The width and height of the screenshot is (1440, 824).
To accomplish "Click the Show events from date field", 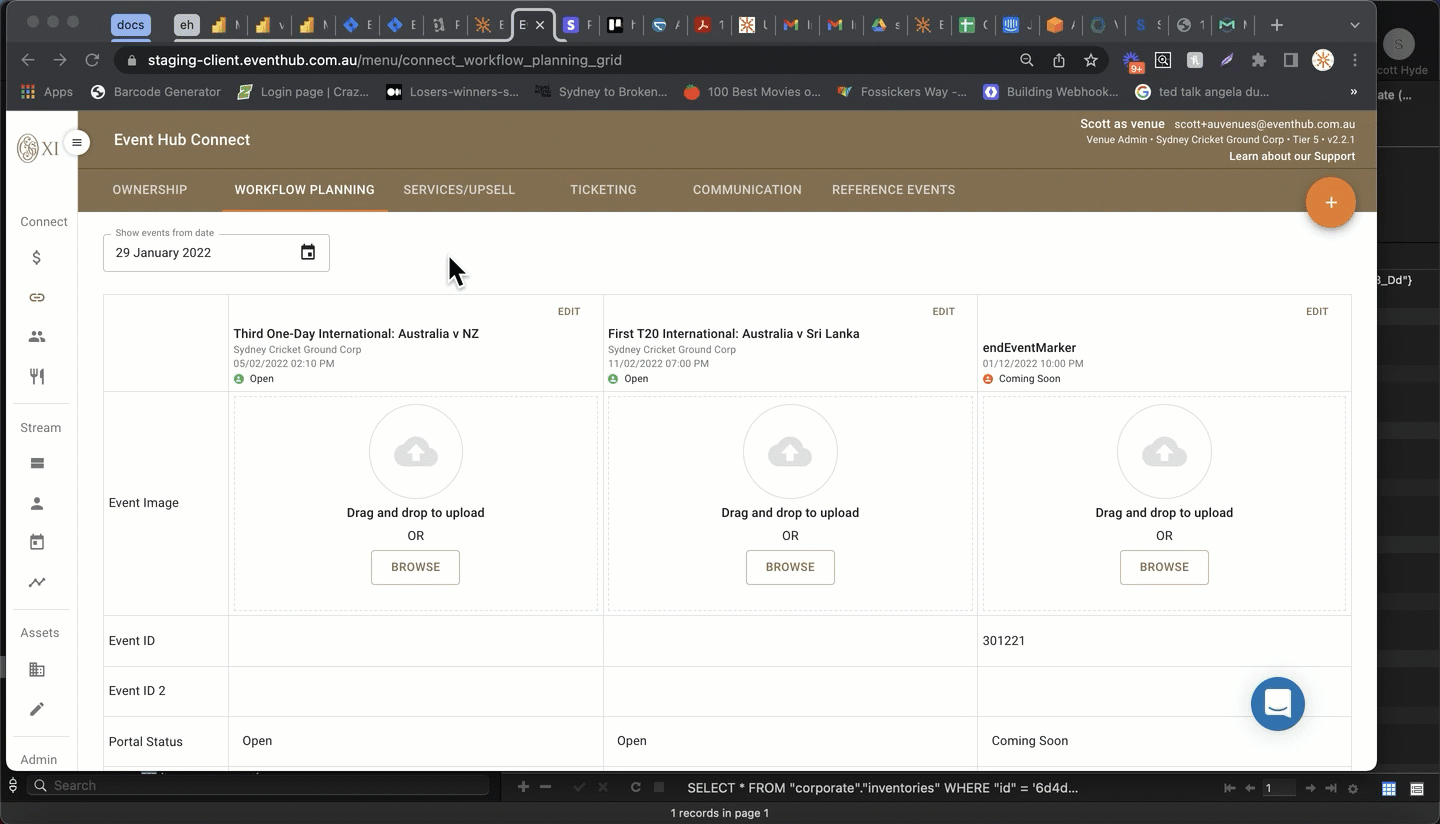I will [x=216, y=253].
